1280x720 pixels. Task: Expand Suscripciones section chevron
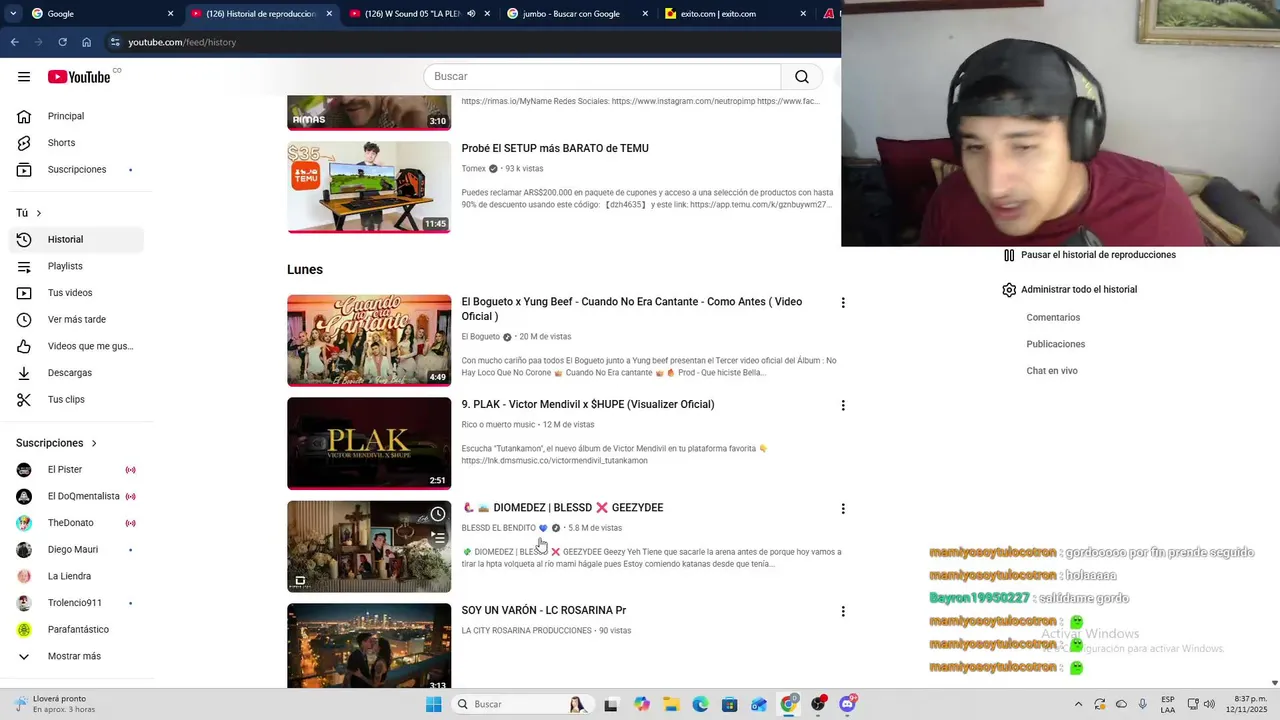(94, 443)
